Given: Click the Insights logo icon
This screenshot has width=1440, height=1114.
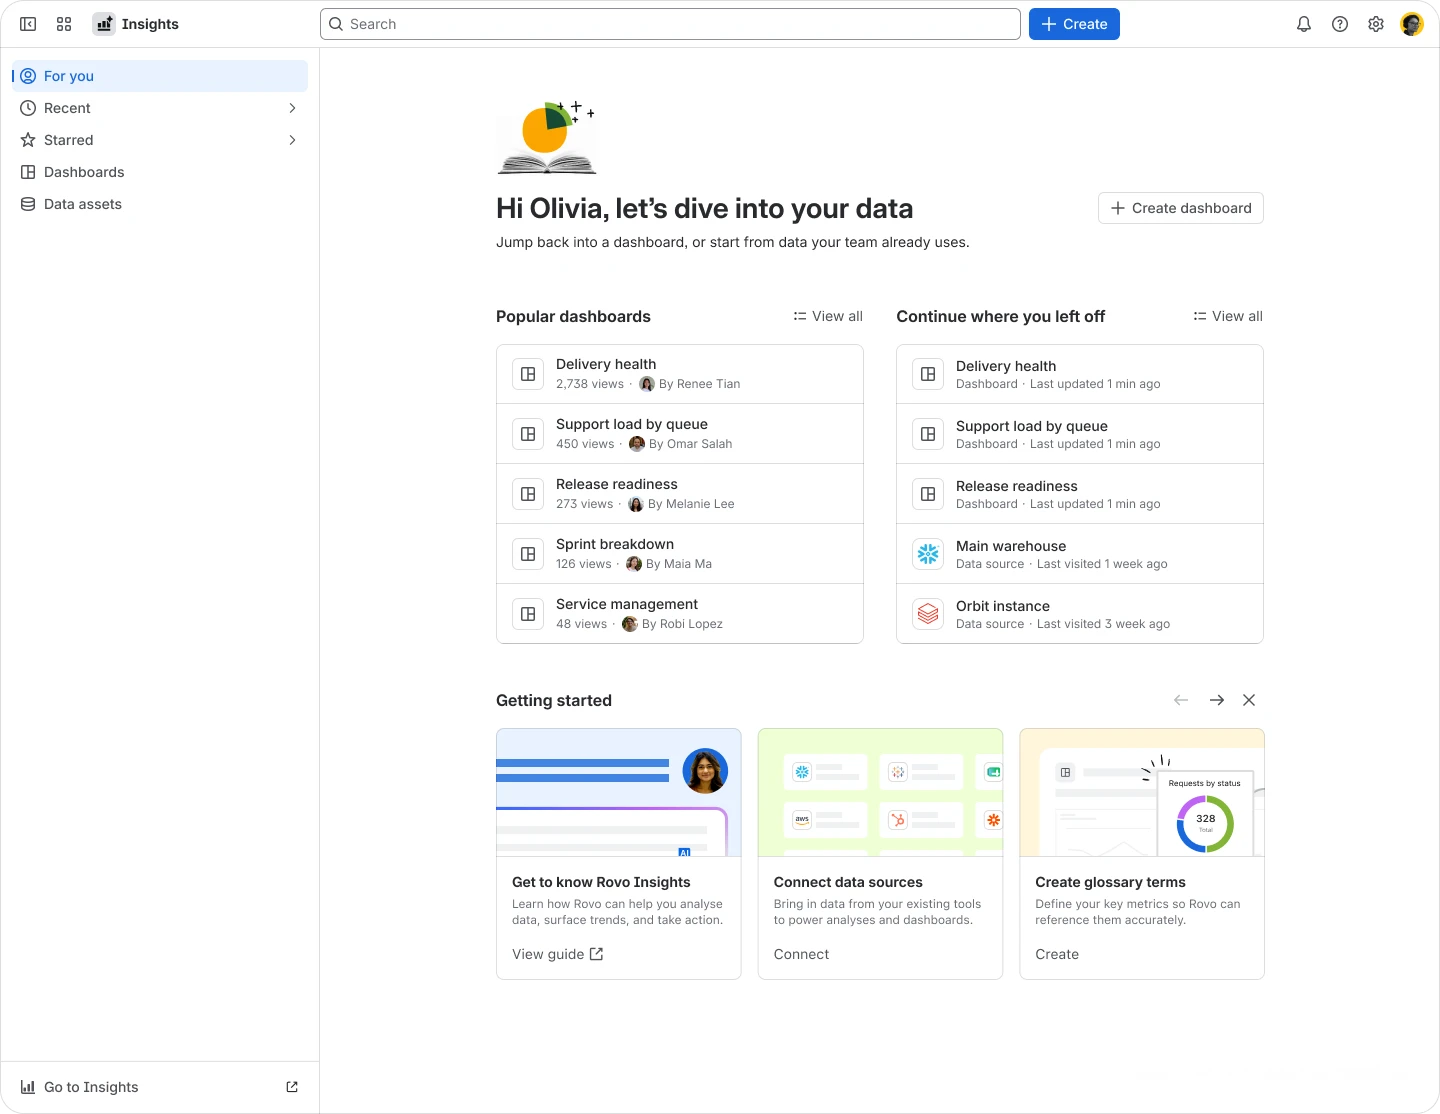Looking at the screenshot, I should click(x=104, y=24).
